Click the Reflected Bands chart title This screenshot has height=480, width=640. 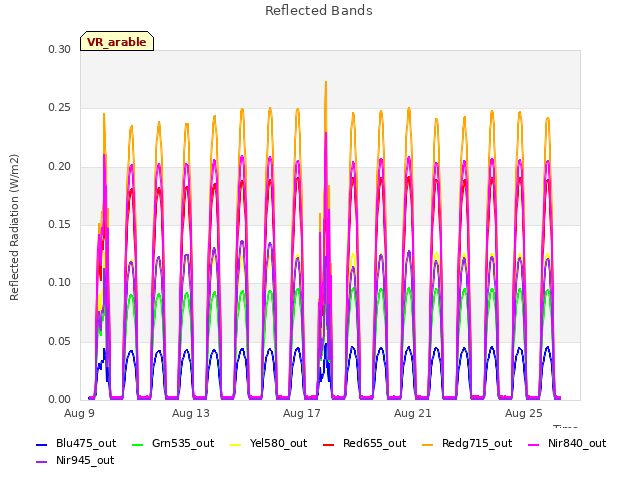coord(319,11)
